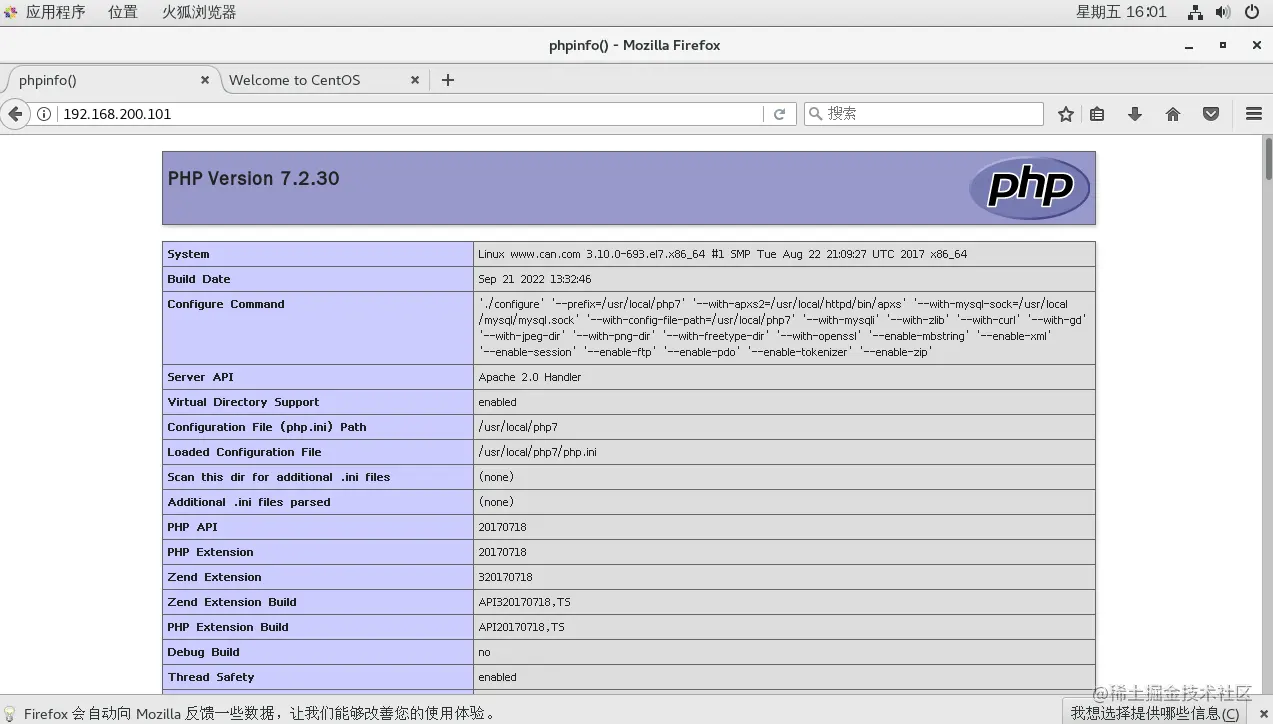Go to Firefox home page icon
This screenshot has height=724, width=1273.
click(x=1173, y=114)
